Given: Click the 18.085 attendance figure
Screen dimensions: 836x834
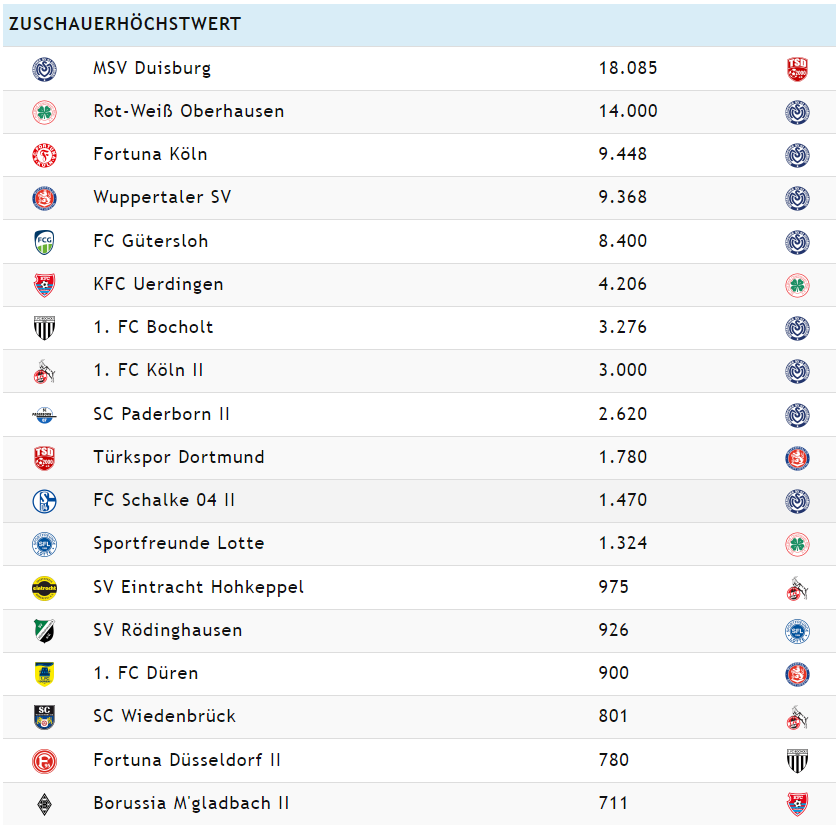Looking at the screenshot, I should (x=628, y=69).
